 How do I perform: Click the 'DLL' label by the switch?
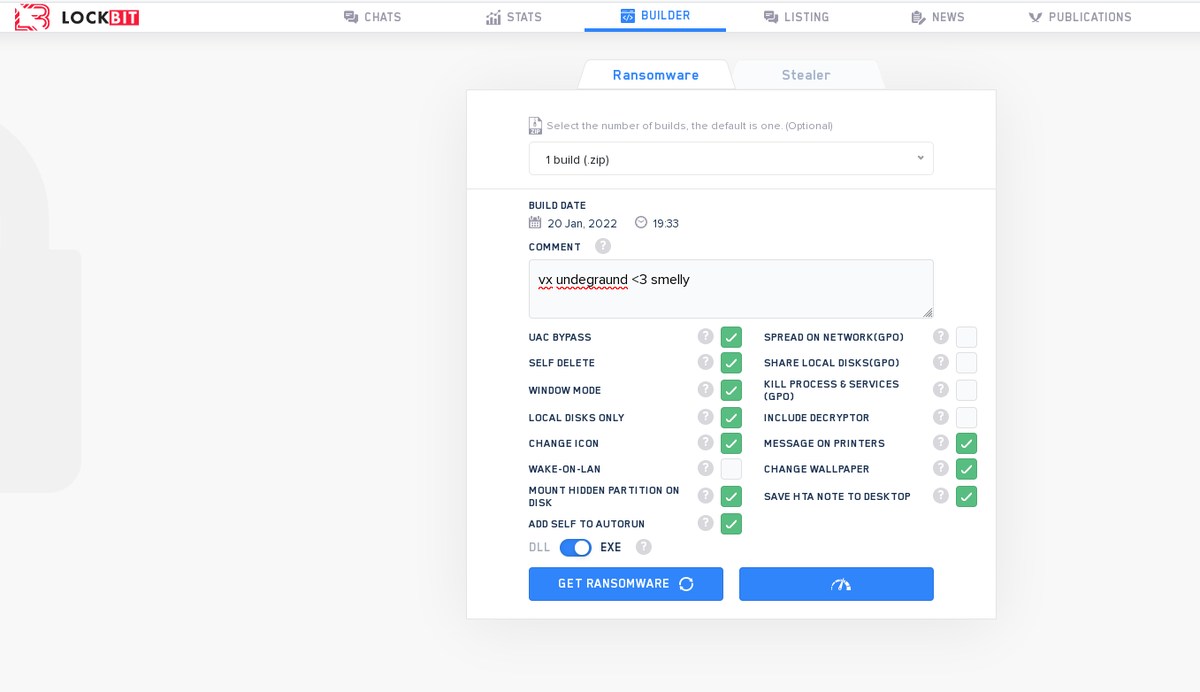(539, 547)
